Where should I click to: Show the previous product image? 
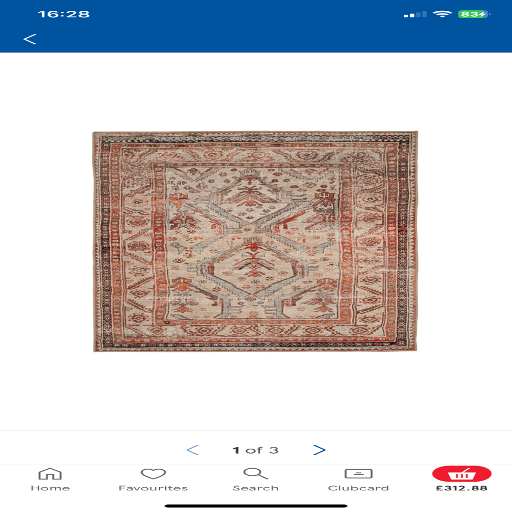click(x=193, y=450)
